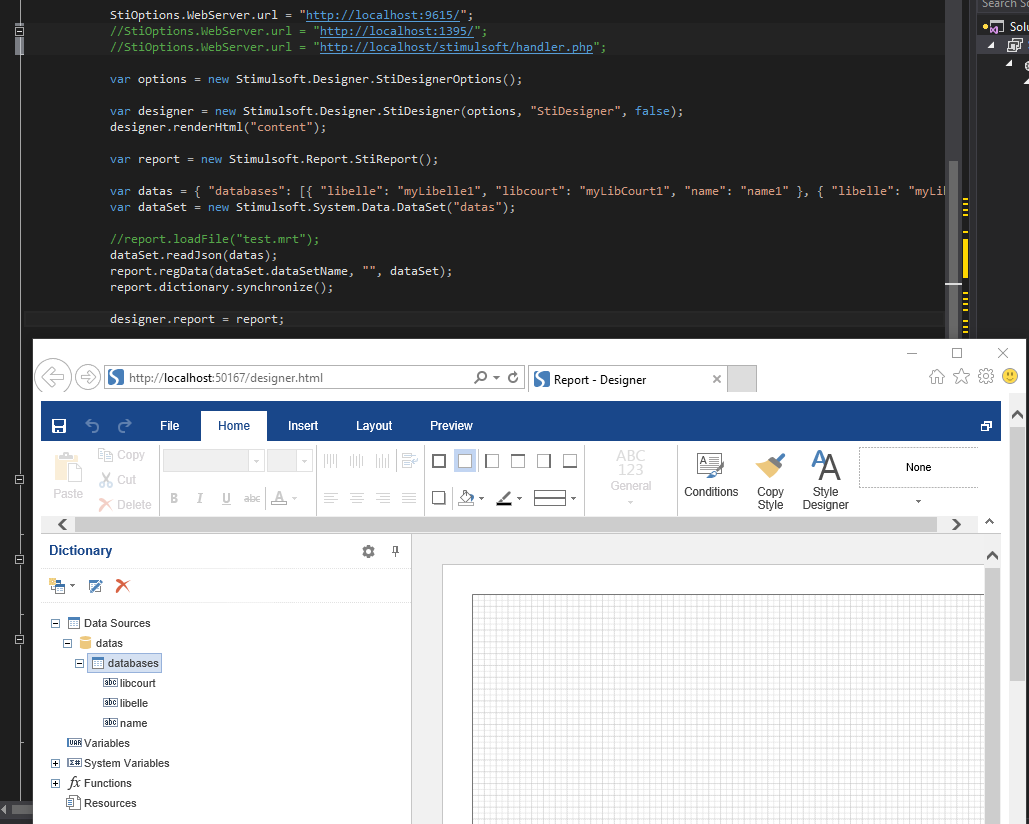Switch to the Home tab
This screenshot has height=824, width=1029.
click(x=234, y=426)
